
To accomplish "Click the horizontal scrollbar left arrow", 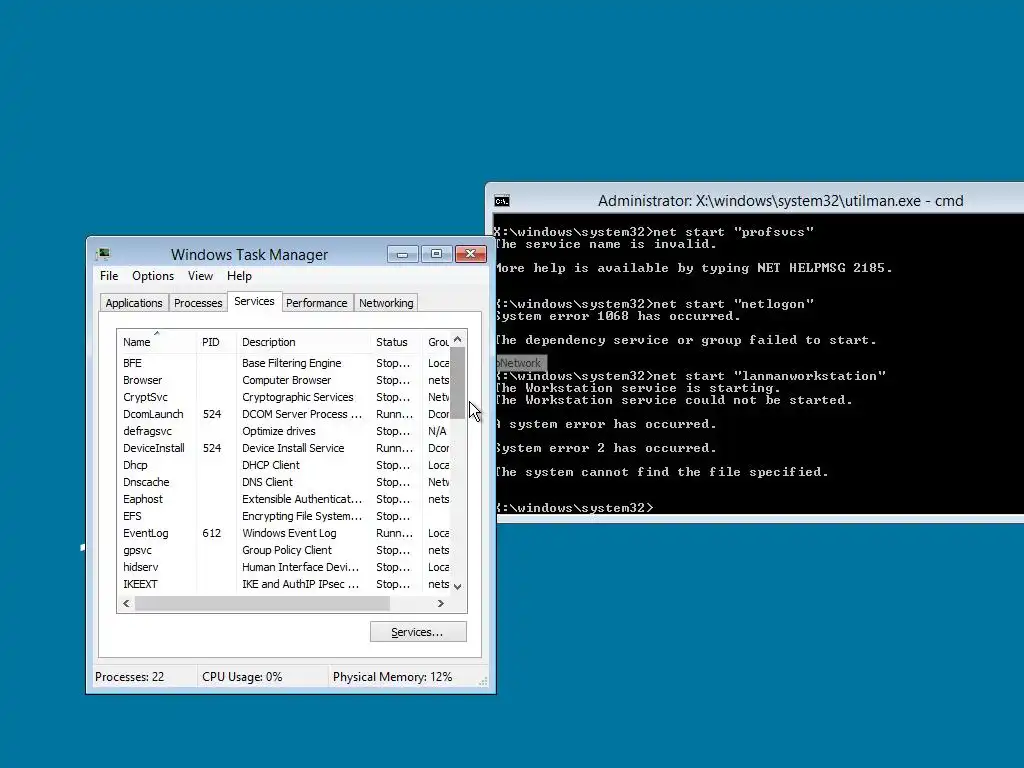I will click(127, 603).
